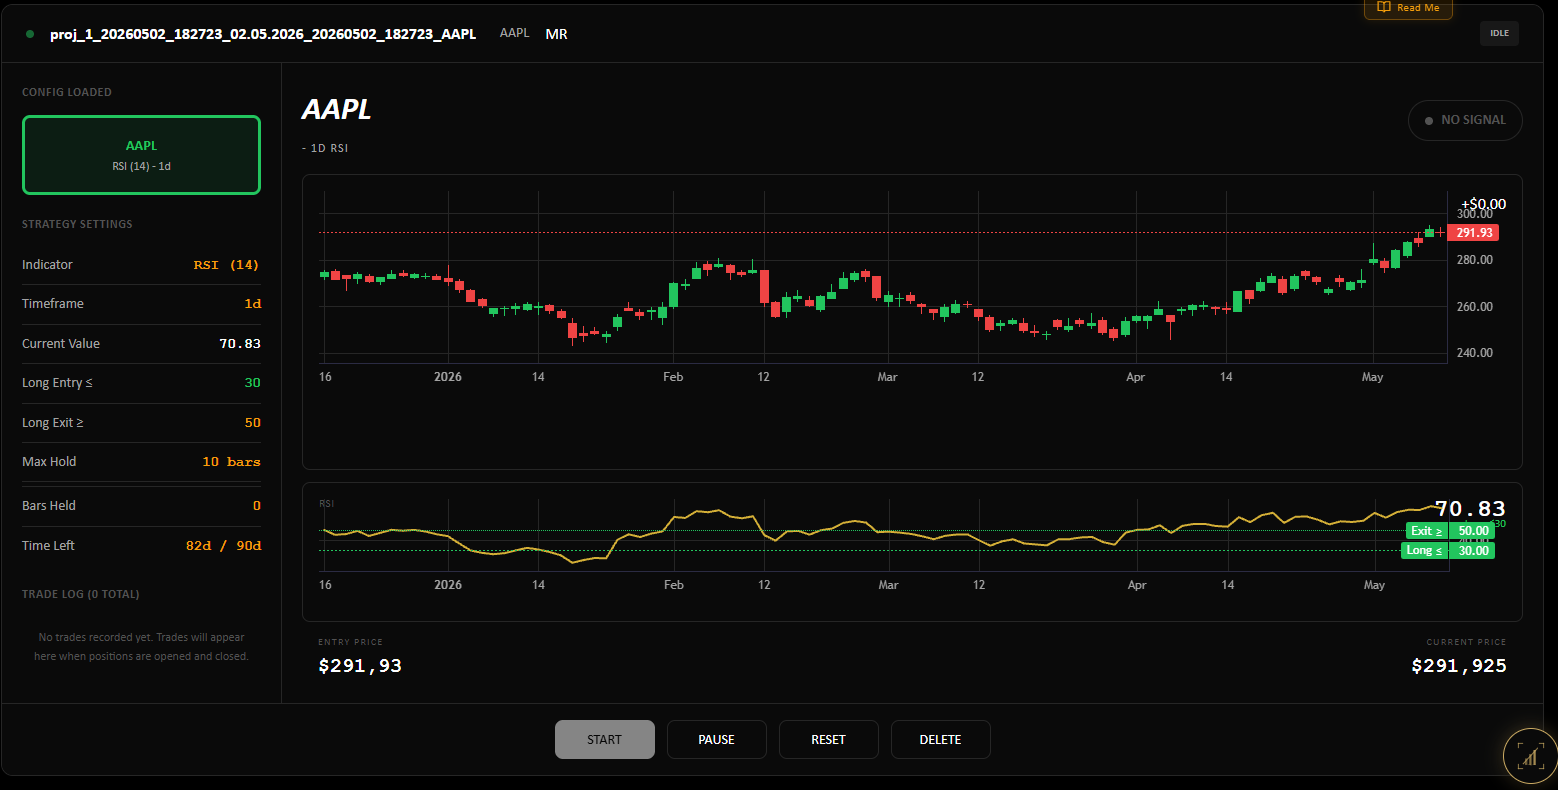Click the AAPL tag in the header
The height and width of the screenshot is (790, 1558).
pos(515,33)
